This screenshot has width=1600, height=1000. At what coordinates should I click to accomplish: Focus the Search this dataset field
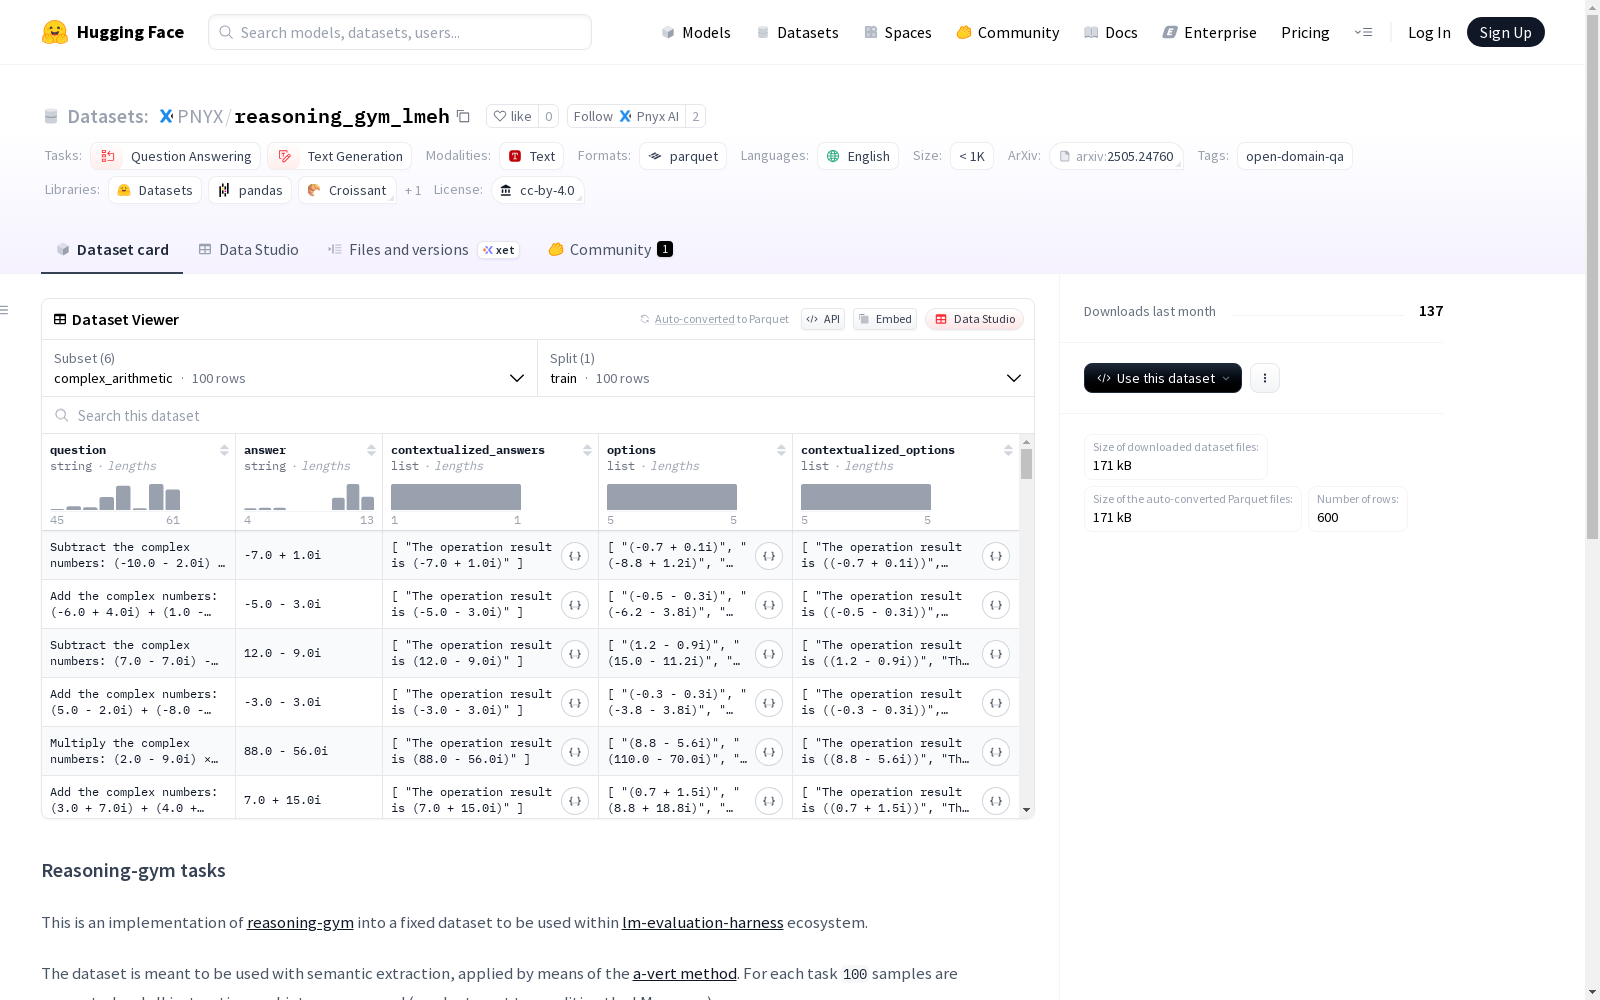coord(538,415)
